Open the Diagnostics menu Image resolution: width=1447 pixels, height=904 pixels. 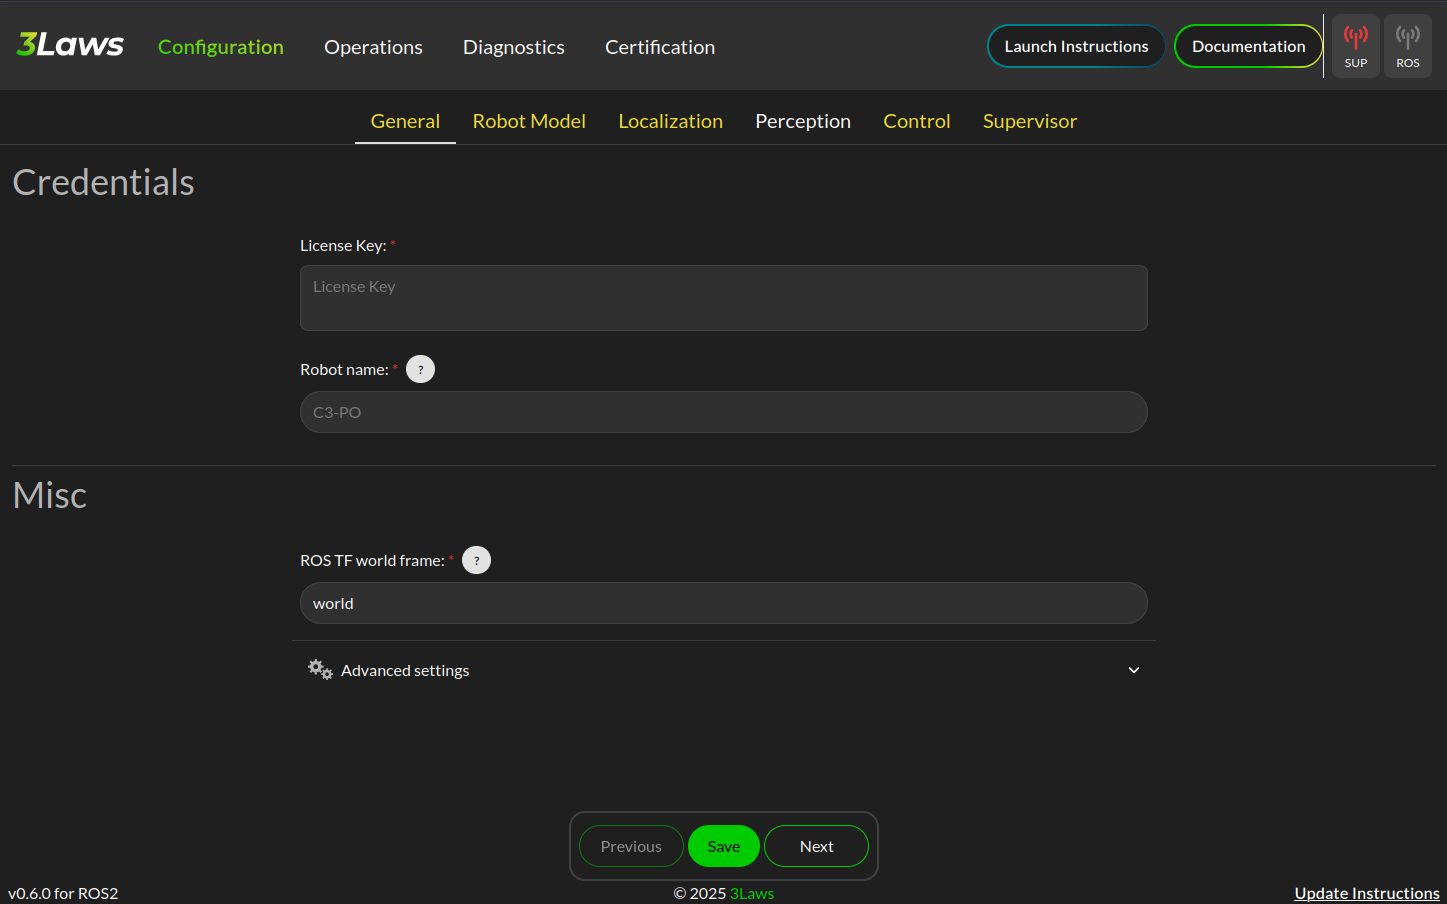pos(513,47)
